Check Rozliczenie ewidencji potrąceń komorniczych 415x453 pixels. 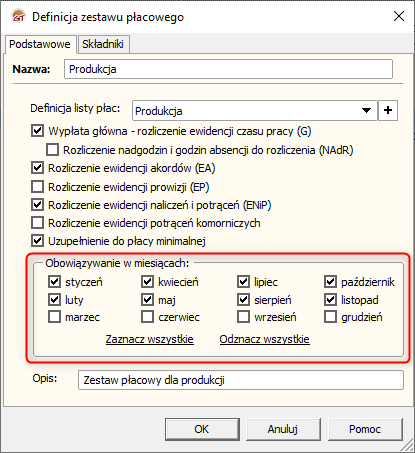(x=37, y=222)
